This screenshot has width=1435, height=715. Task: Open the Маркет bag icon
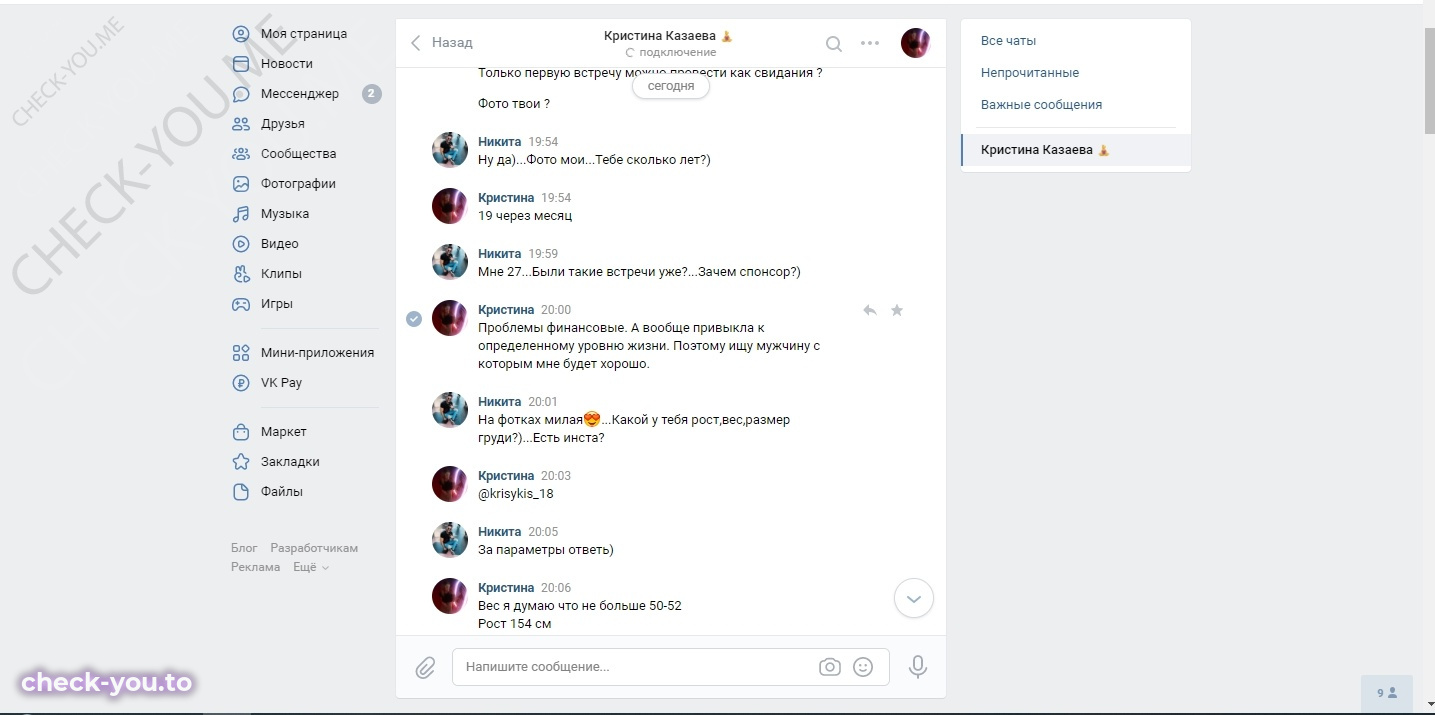pyautogui.click(x=241, y=432)
